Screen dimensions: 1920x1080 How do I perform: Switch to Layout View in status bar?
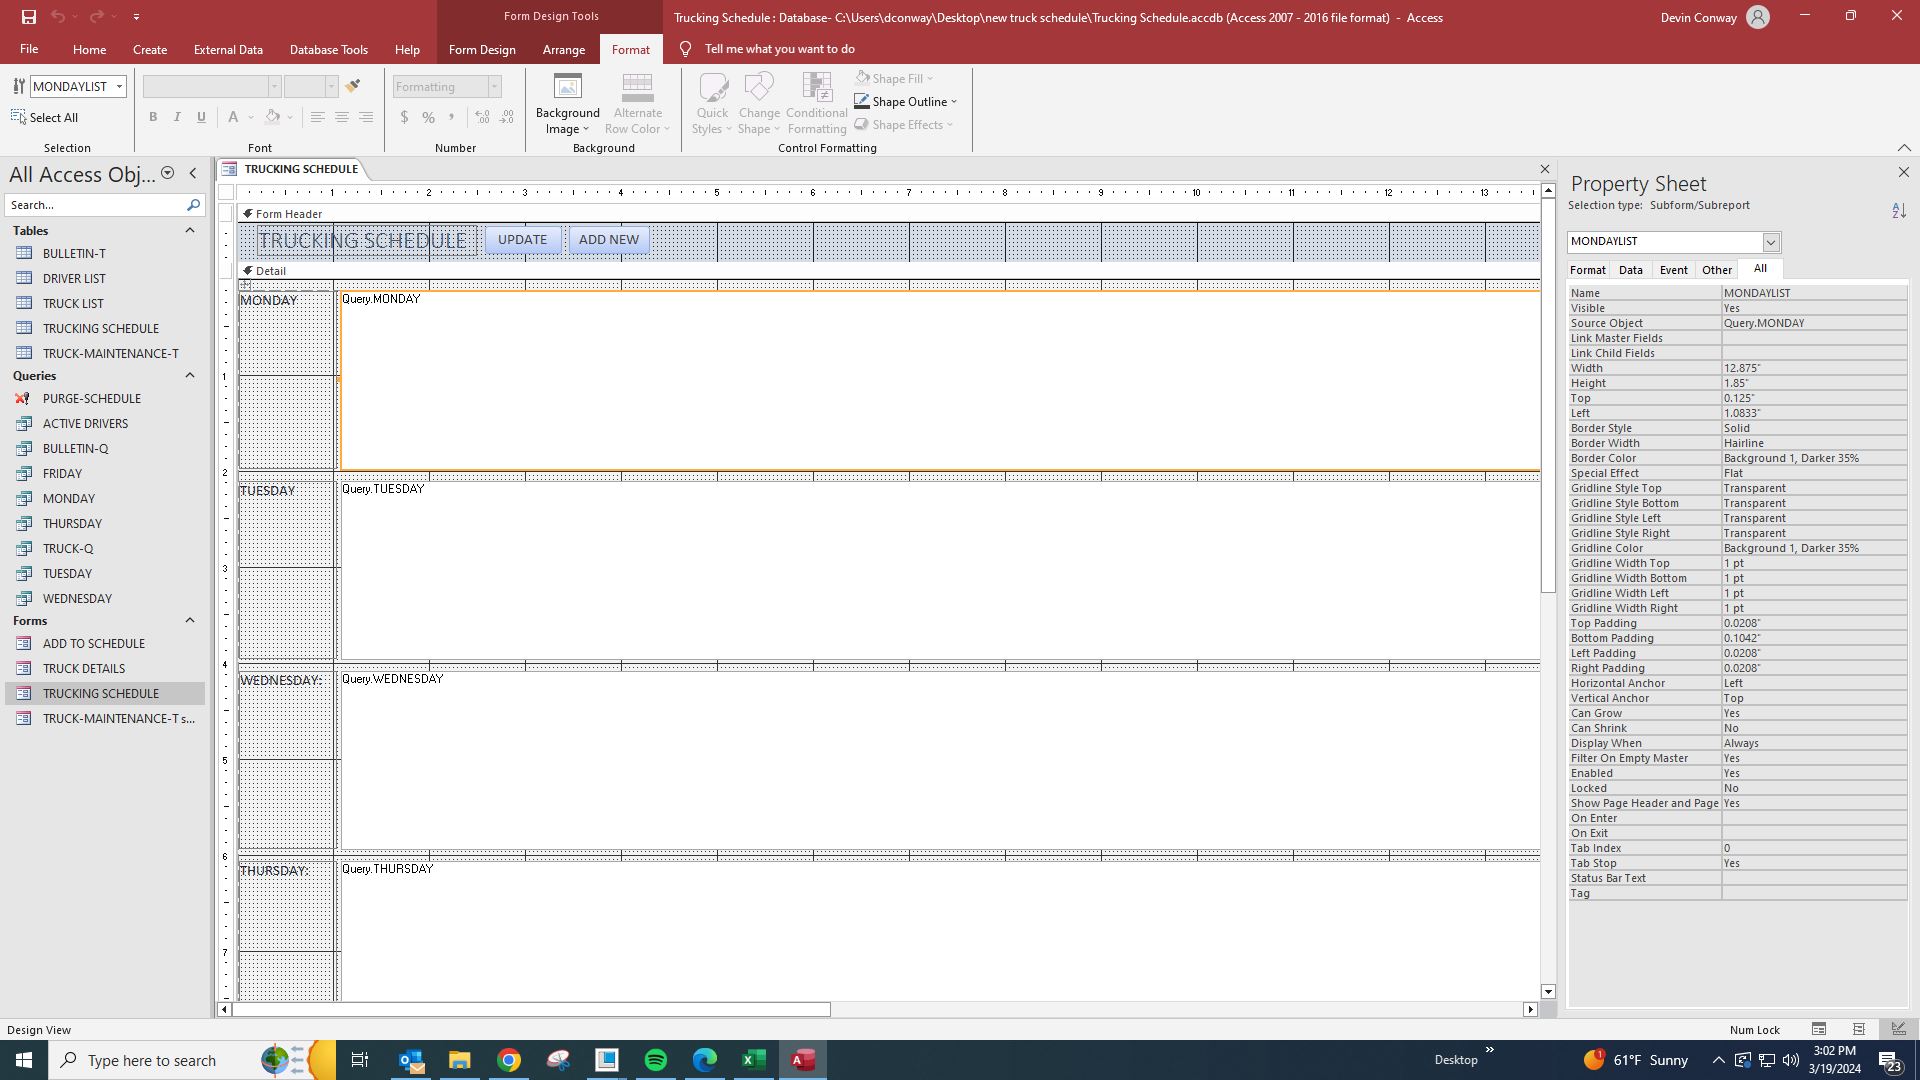1859,1029
